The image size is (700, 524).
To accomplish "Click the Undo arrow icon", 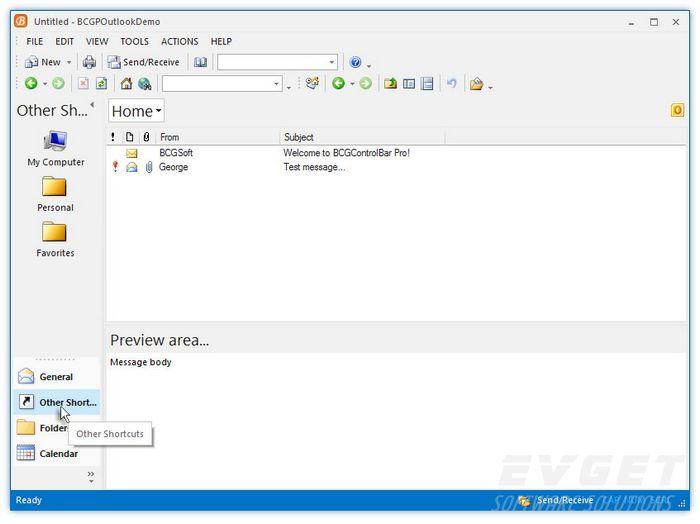I will click(x=452, y=83).
